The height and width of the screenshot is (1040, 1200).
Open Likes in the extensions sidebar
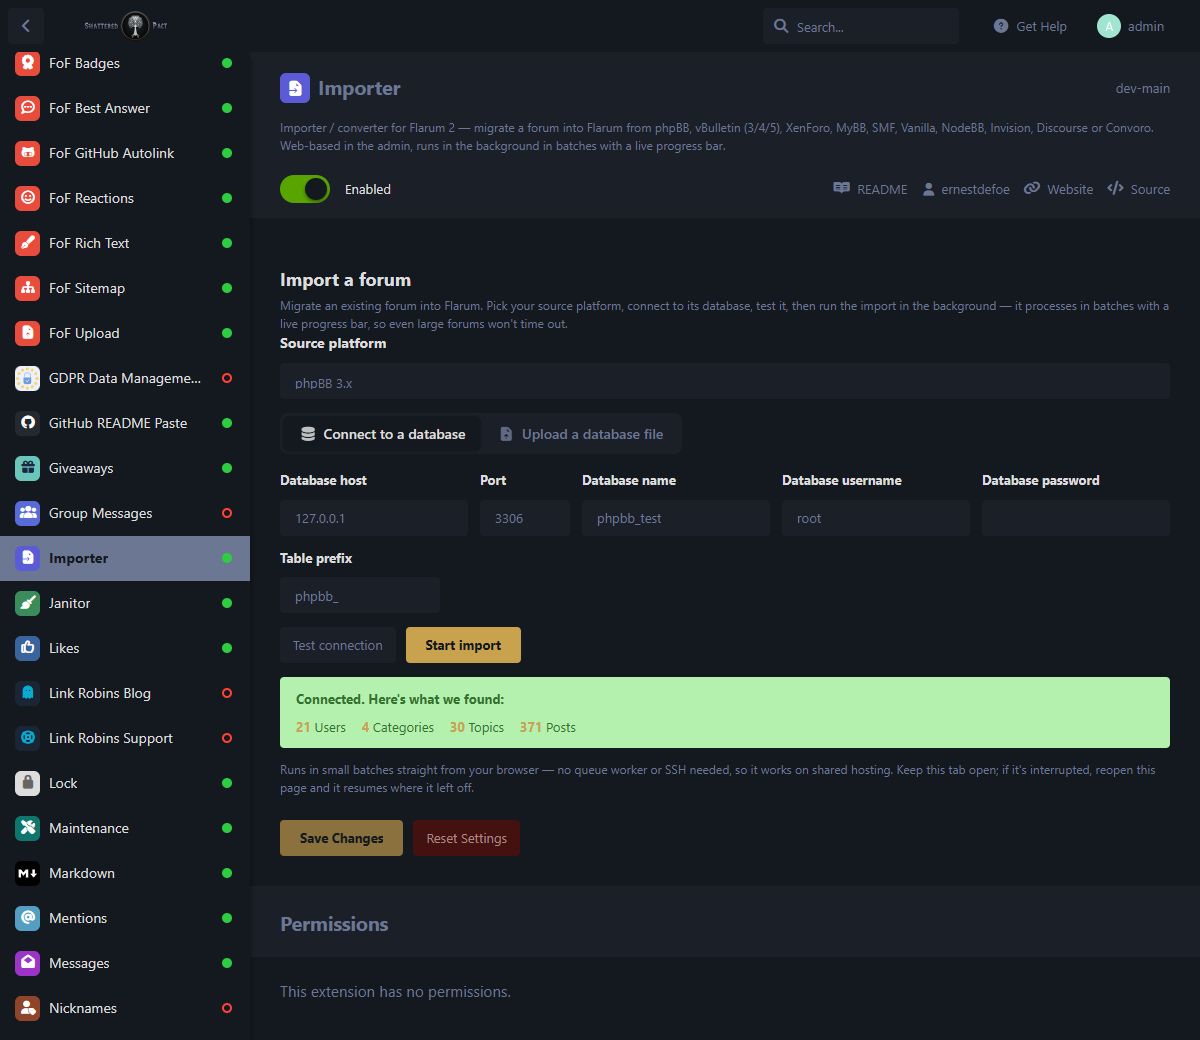(x=125, y=648)
